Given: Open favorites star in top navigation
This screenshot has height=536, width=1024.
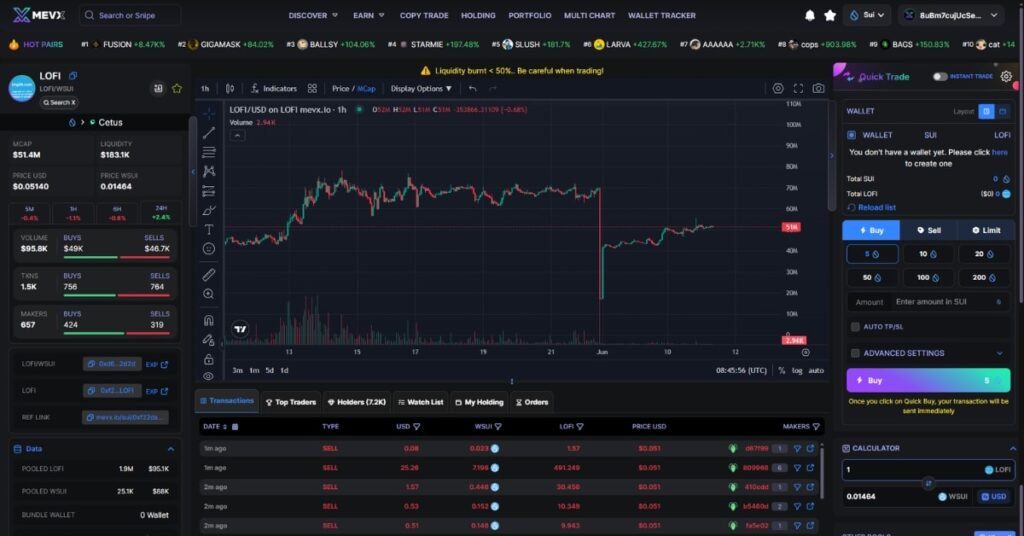Looking at the screenshot, I should point(830,15).
